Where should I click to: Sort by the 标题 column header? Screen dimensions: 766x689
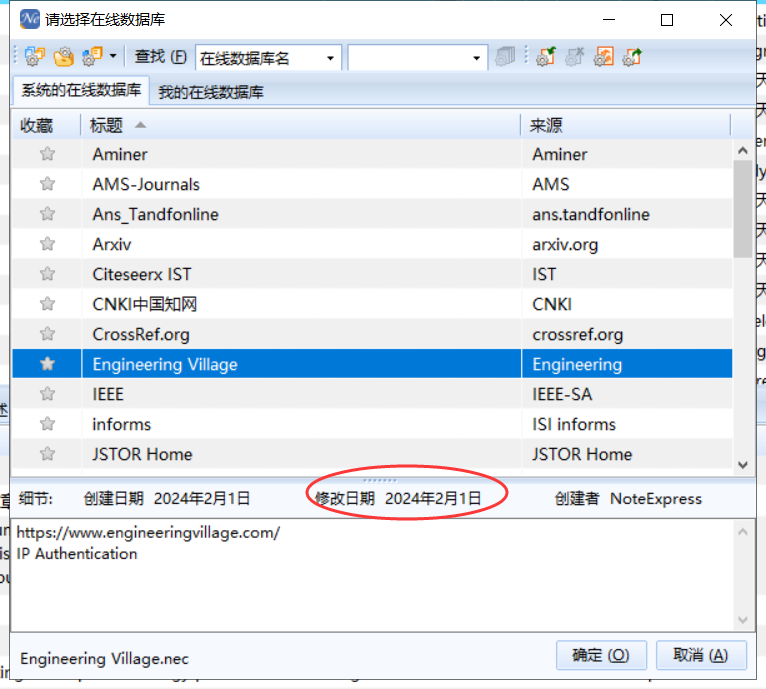(x=301, y=125)
